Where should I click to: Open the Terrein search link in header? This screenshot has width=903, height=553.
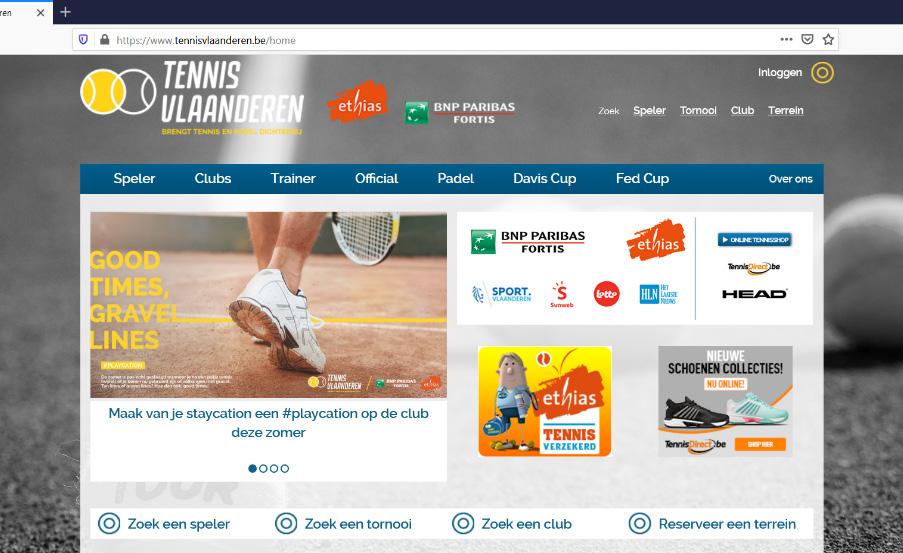pos(786,110)
